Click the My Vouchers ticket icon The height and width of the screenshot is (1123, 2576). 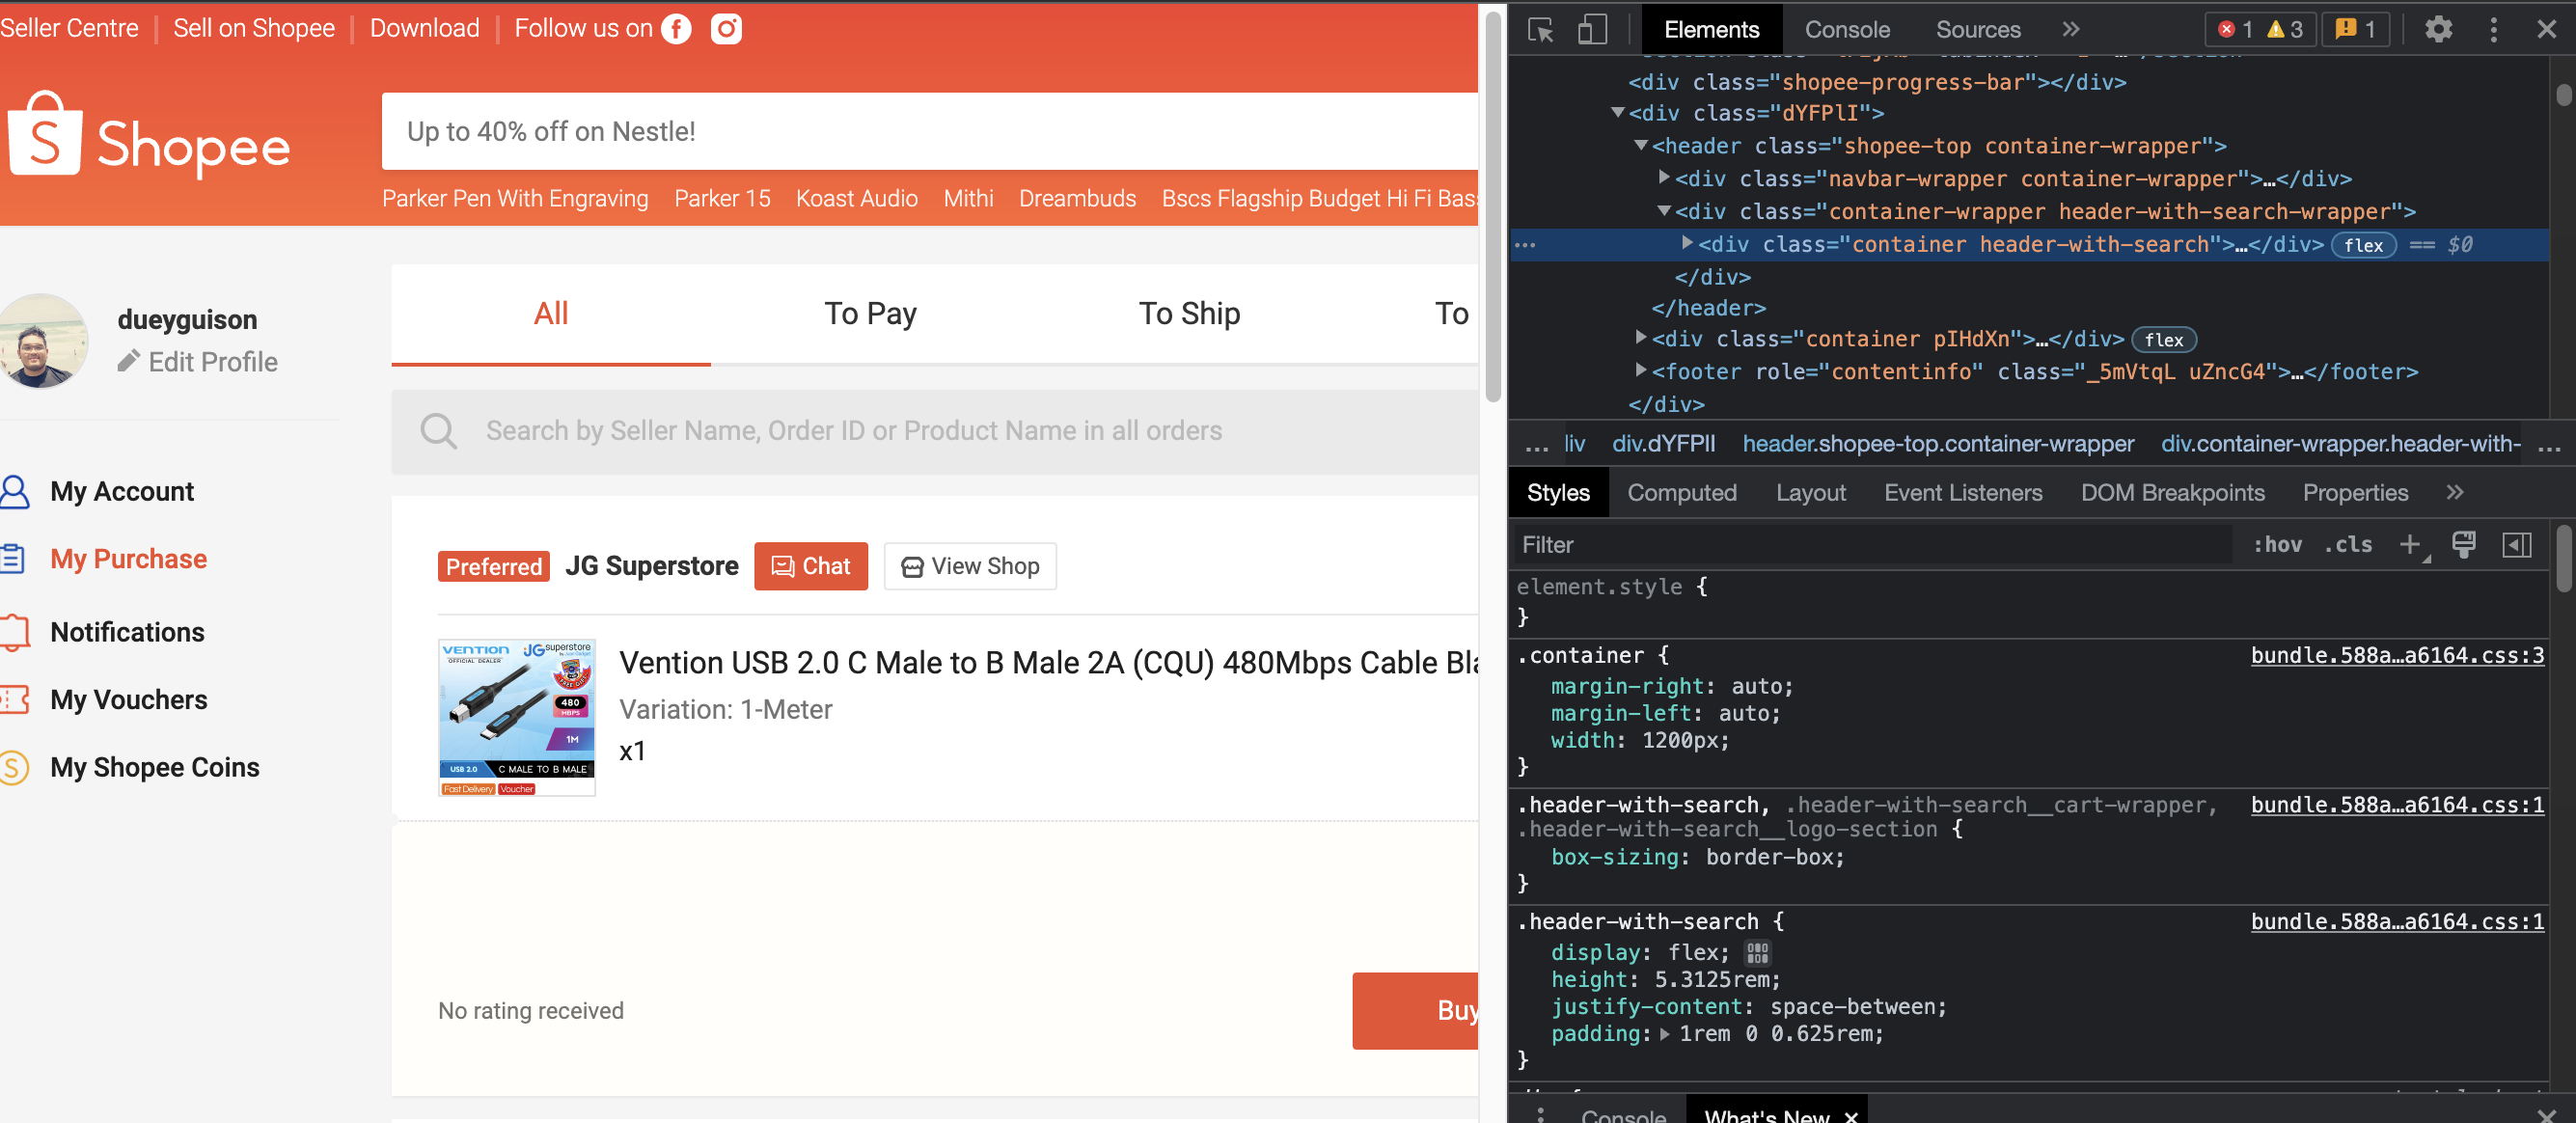(x=14, y=699)
